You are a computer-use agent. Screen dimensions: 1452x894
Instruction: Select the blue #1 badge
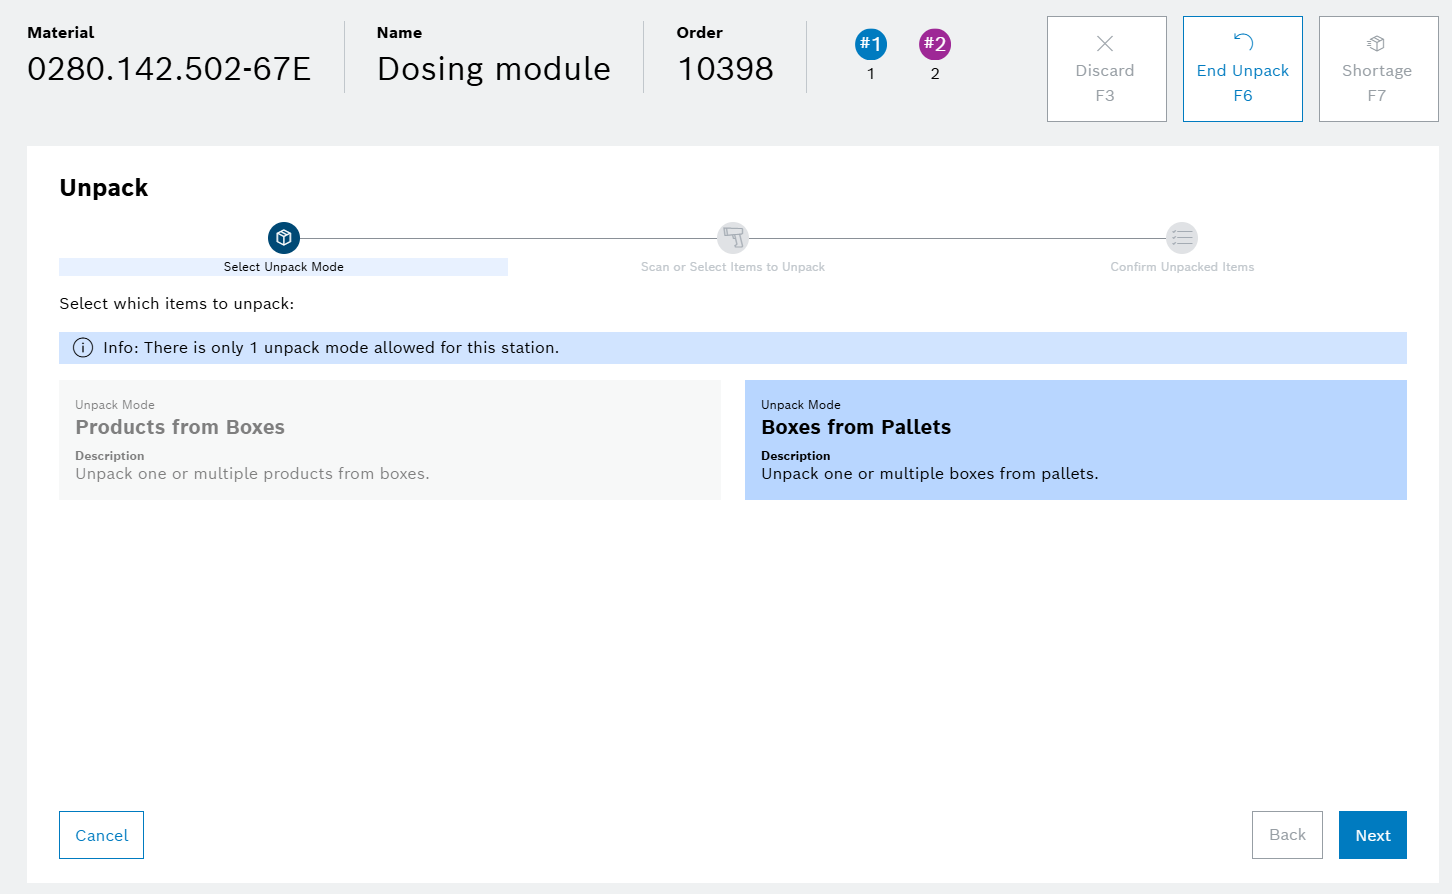tap(871, 44)
